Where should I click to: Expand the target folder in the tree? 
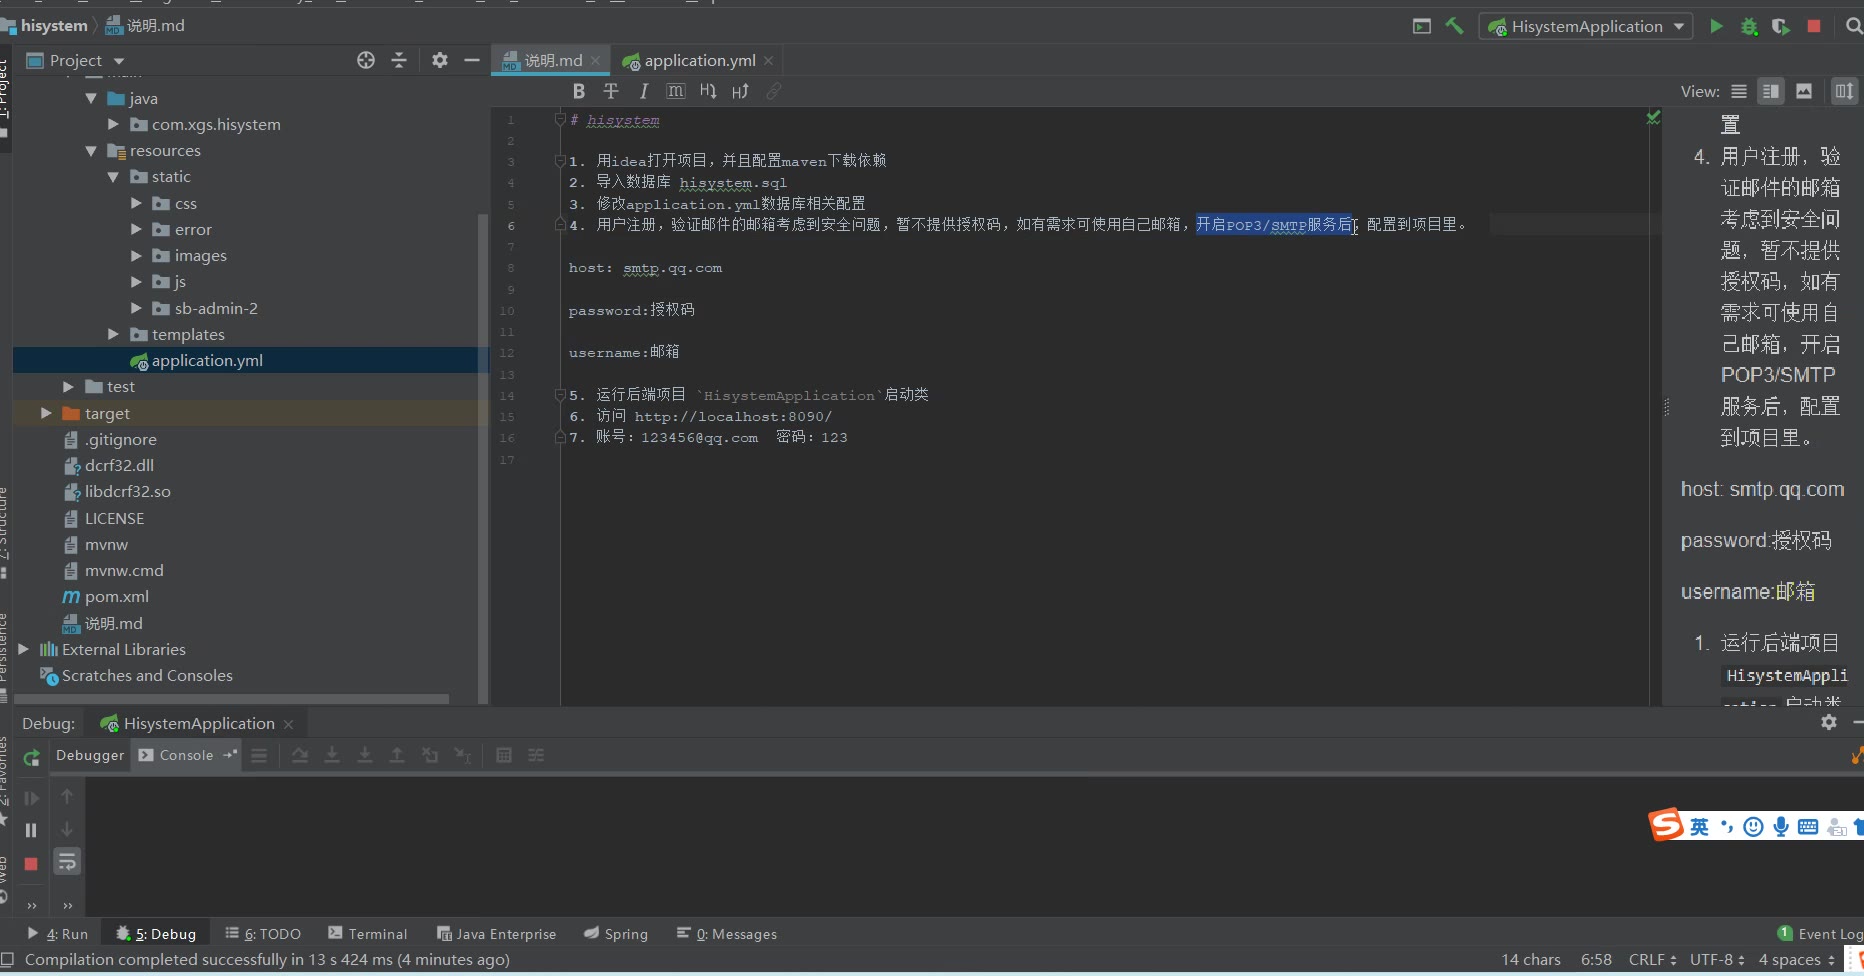pos(46,413)
